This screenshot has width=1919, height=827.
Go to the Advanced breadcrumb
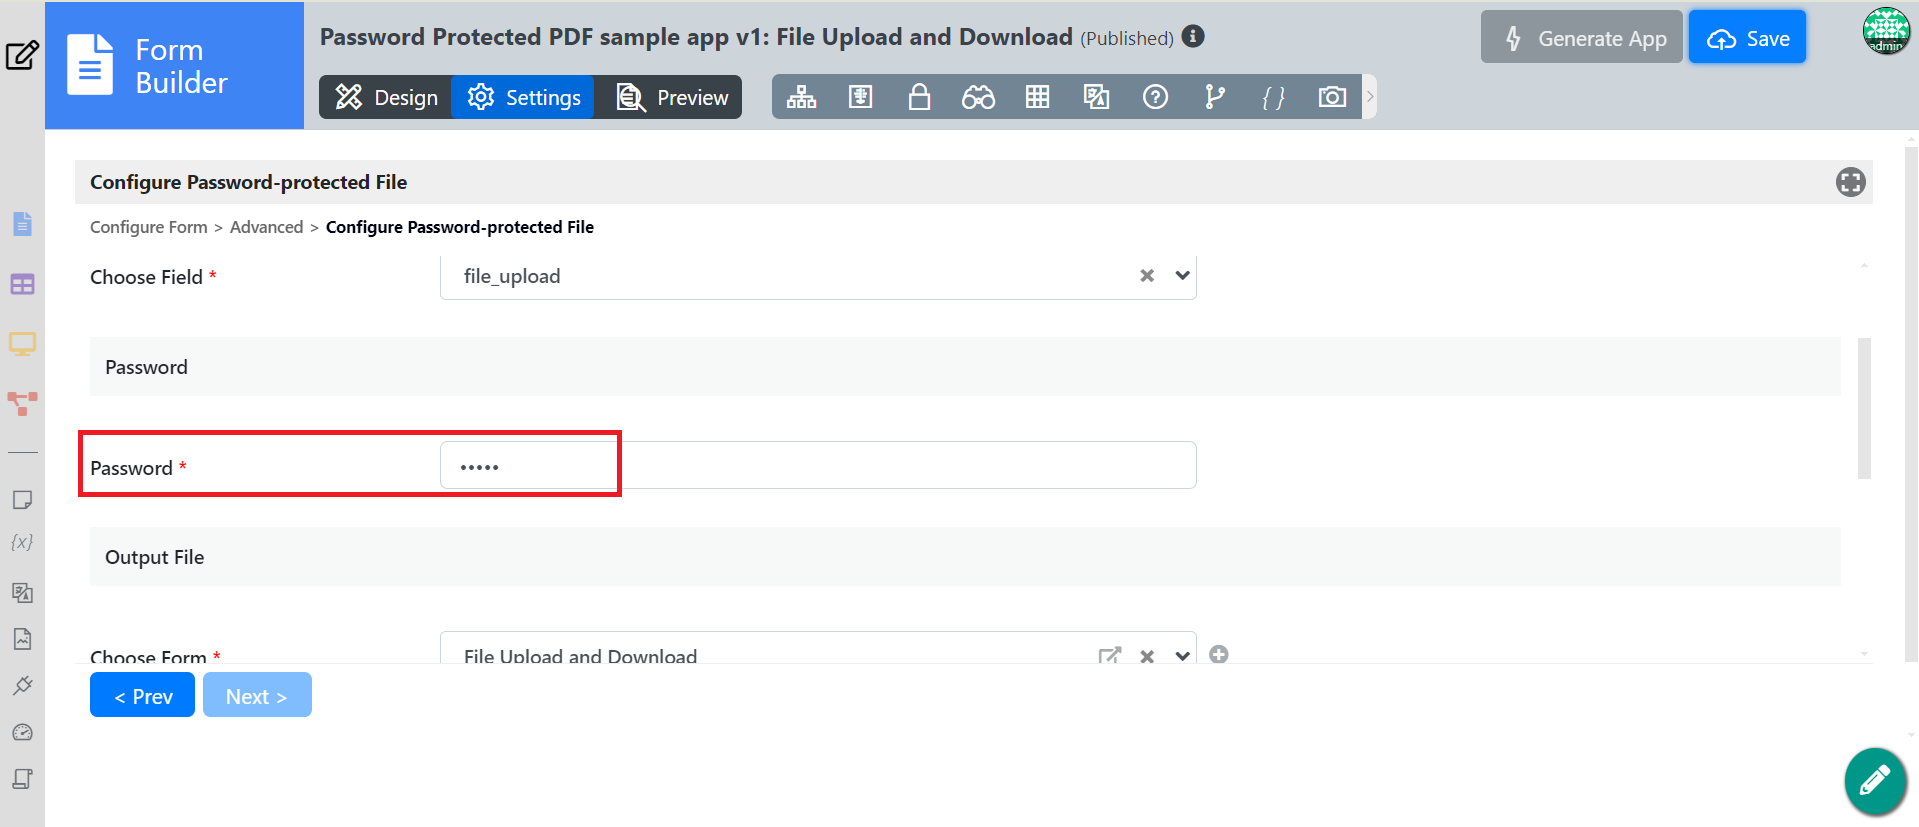pos(266,227)
